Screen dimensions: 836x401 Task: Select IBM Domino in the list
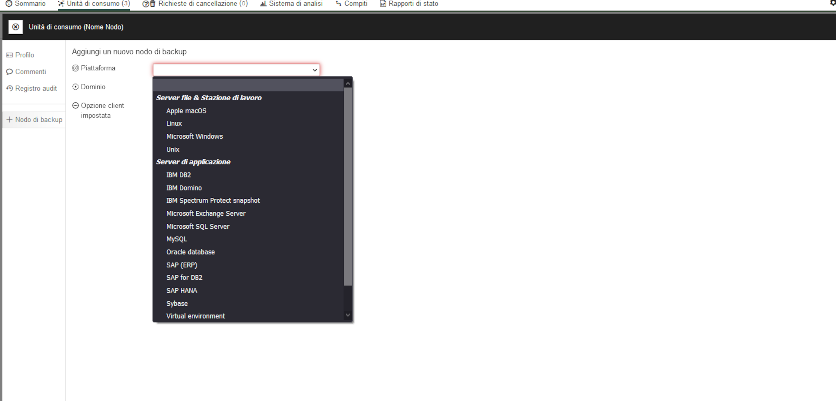point(248,188)
